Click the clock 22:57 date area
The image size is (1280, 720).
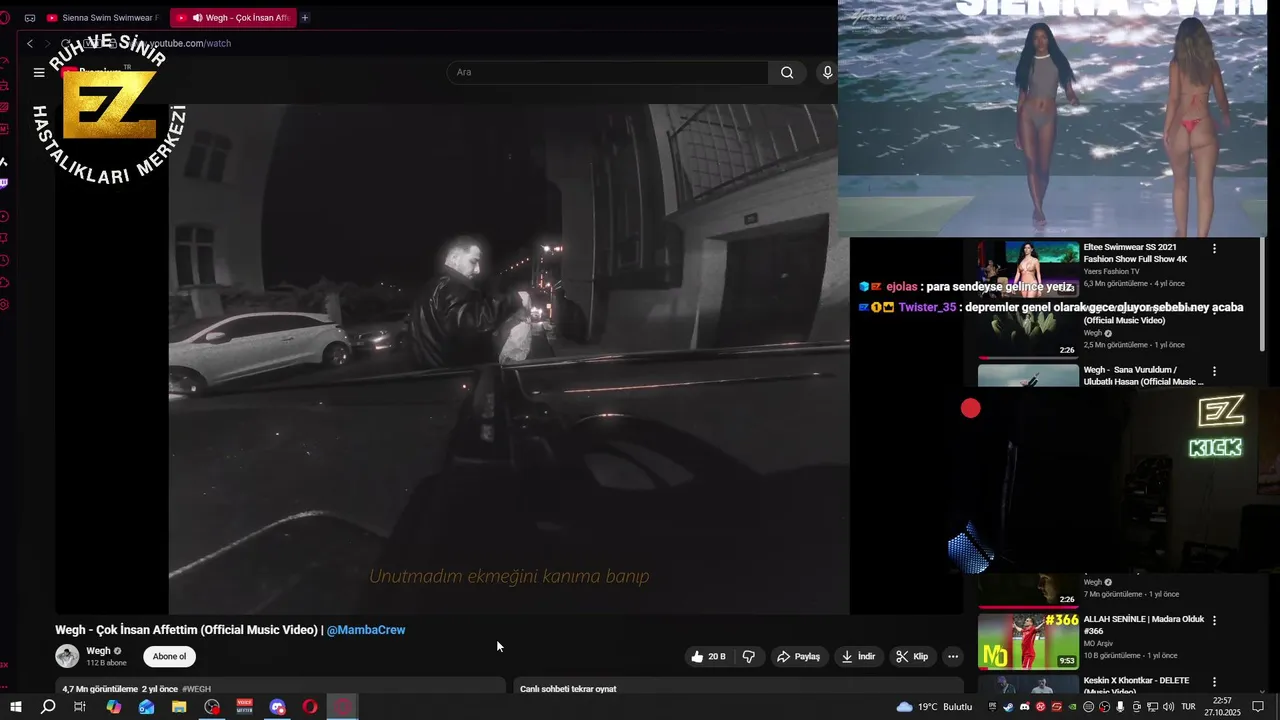click(x=1222, y=707)
